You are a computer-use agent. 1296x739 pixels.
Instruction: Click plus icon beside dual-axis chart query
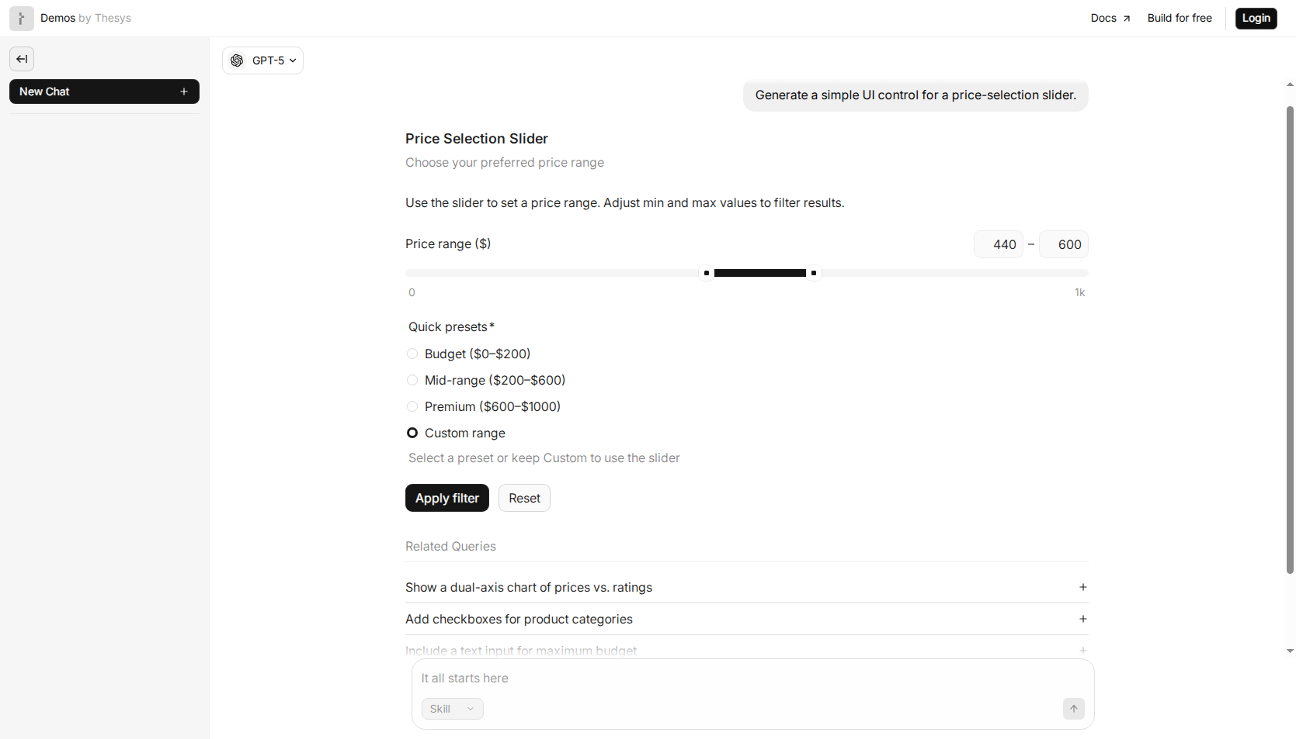click(x=1083, y=587)
